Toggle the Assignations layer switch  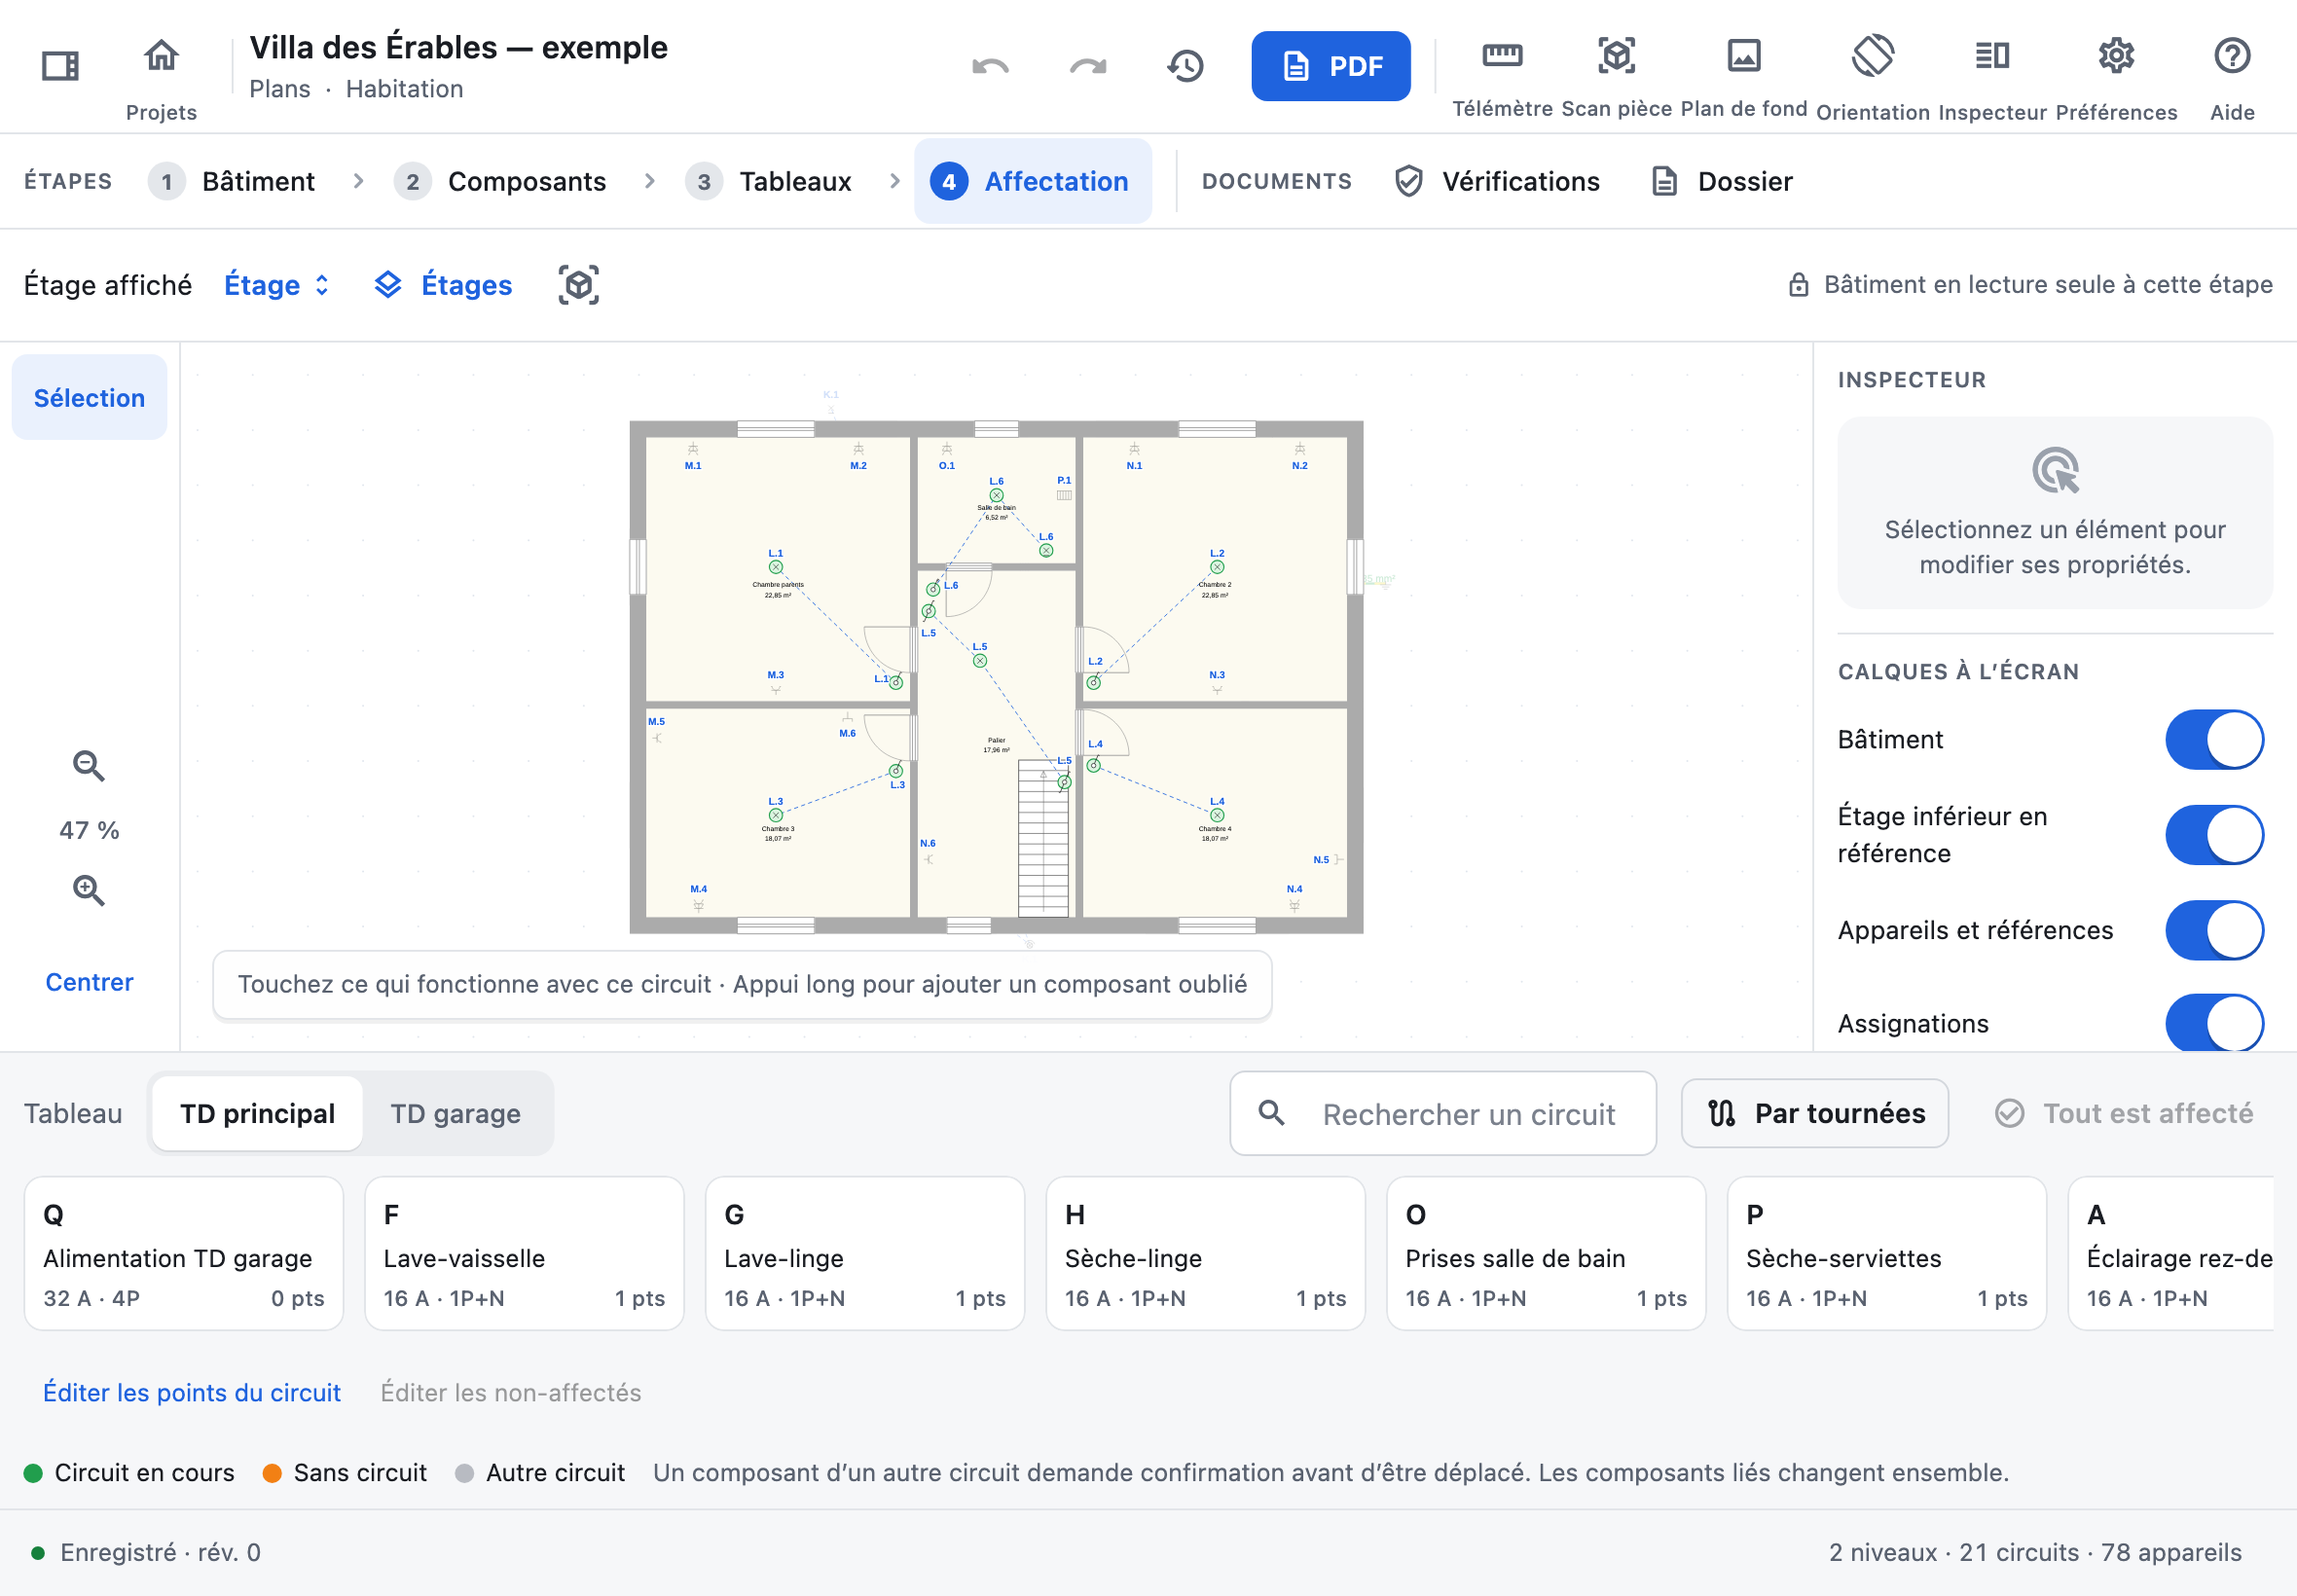click(2215, 1023)
